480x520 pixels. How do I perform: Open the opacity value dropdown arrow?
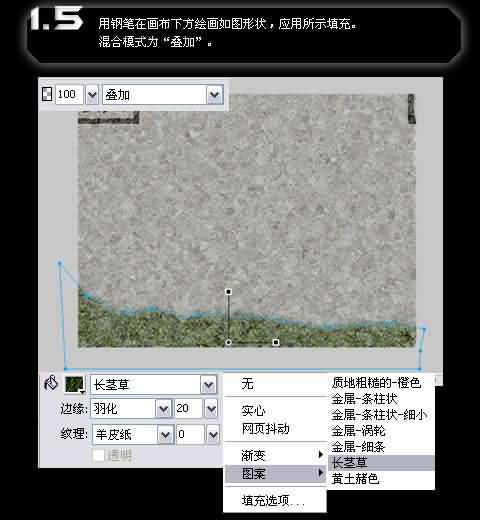[92, 94]
